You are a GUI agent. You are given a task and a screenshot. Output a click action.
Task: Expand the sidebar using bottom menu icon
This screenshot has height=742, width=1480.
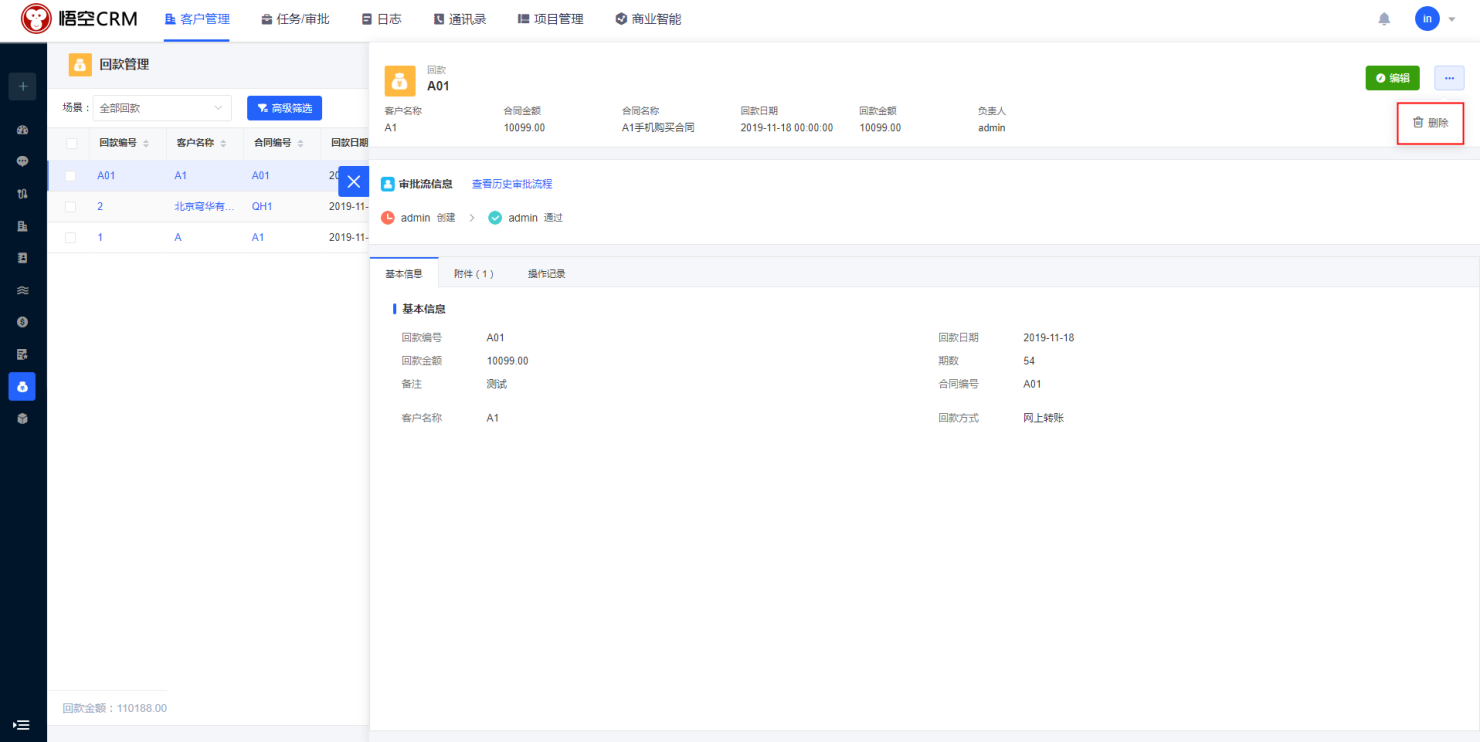click(22, 724)
